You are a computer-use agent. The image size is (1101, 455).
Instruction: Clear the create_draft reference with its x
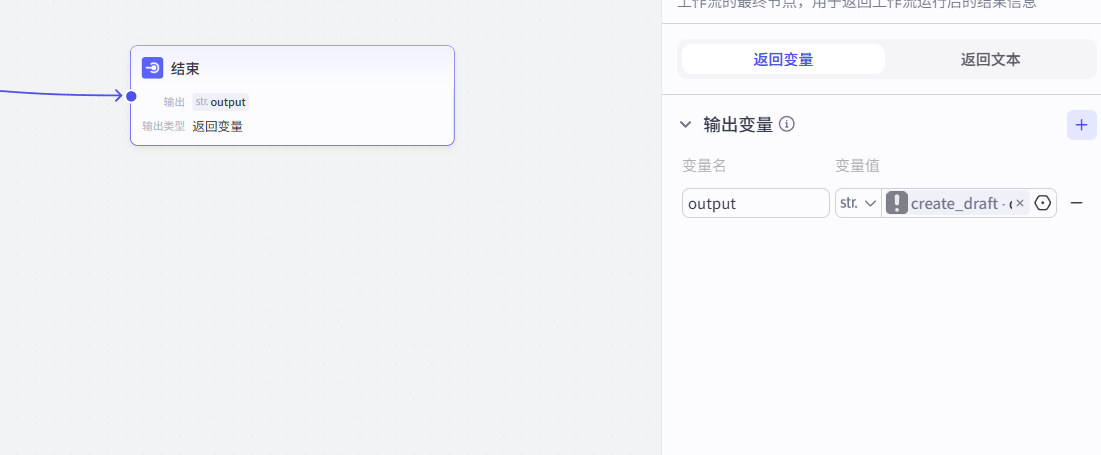tap(1020, 203)
